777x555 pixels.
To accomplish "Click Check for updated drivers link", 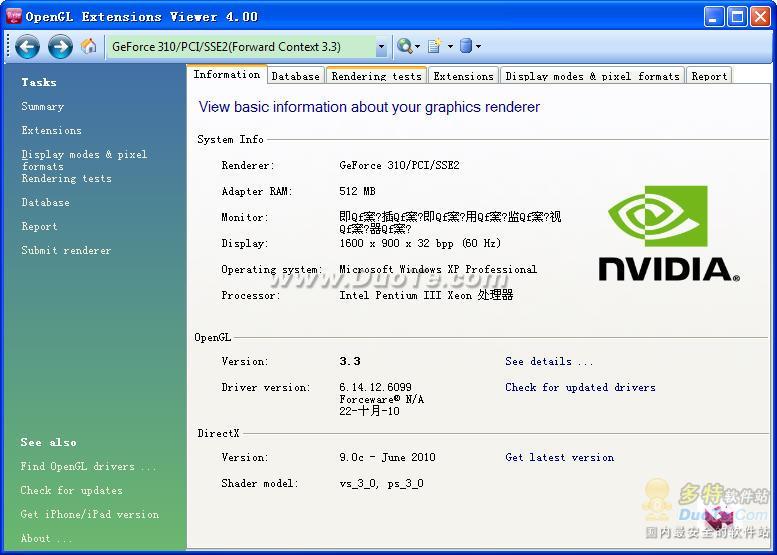I will 580,387.
